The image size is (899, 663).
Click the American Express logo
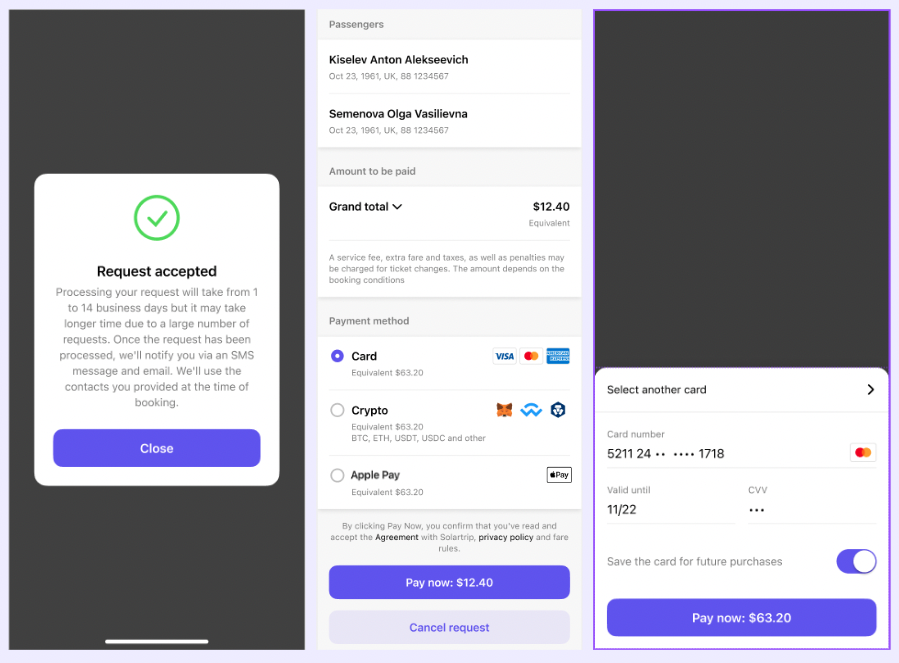(558, 356)
